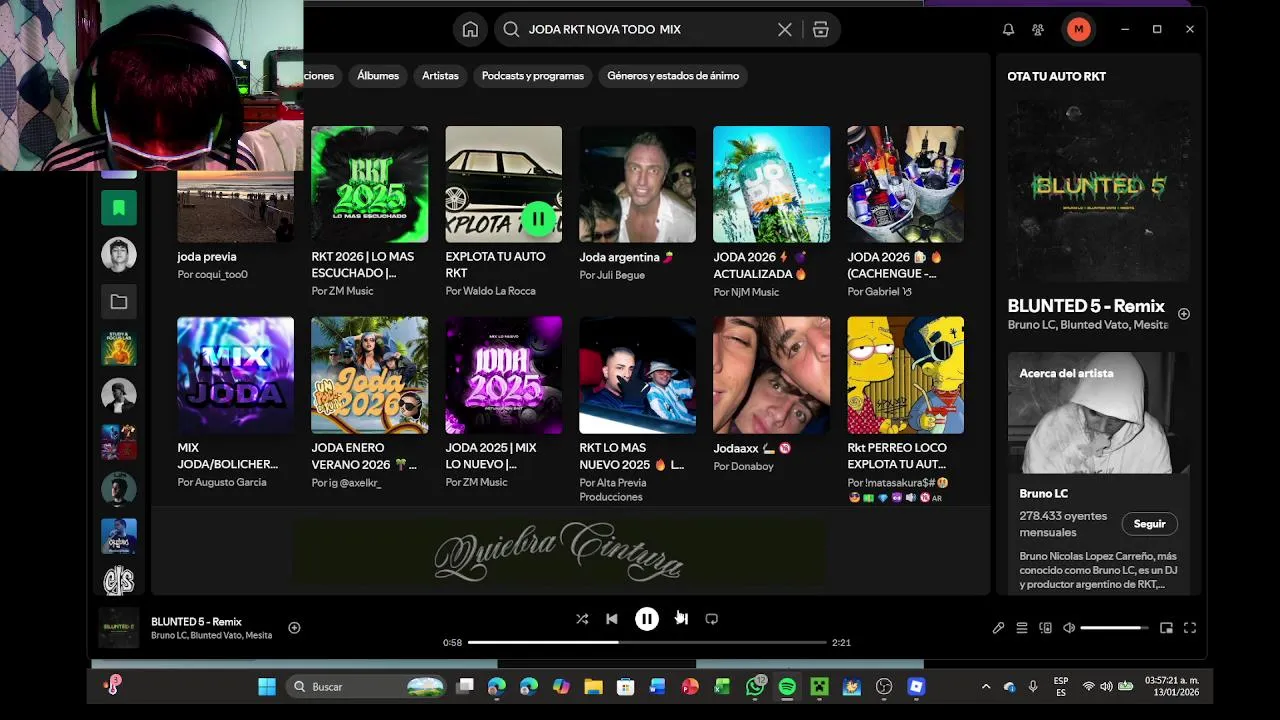
Task: Click BLUNTED 5 - Remix title in player bar
Action: (196, 622)
